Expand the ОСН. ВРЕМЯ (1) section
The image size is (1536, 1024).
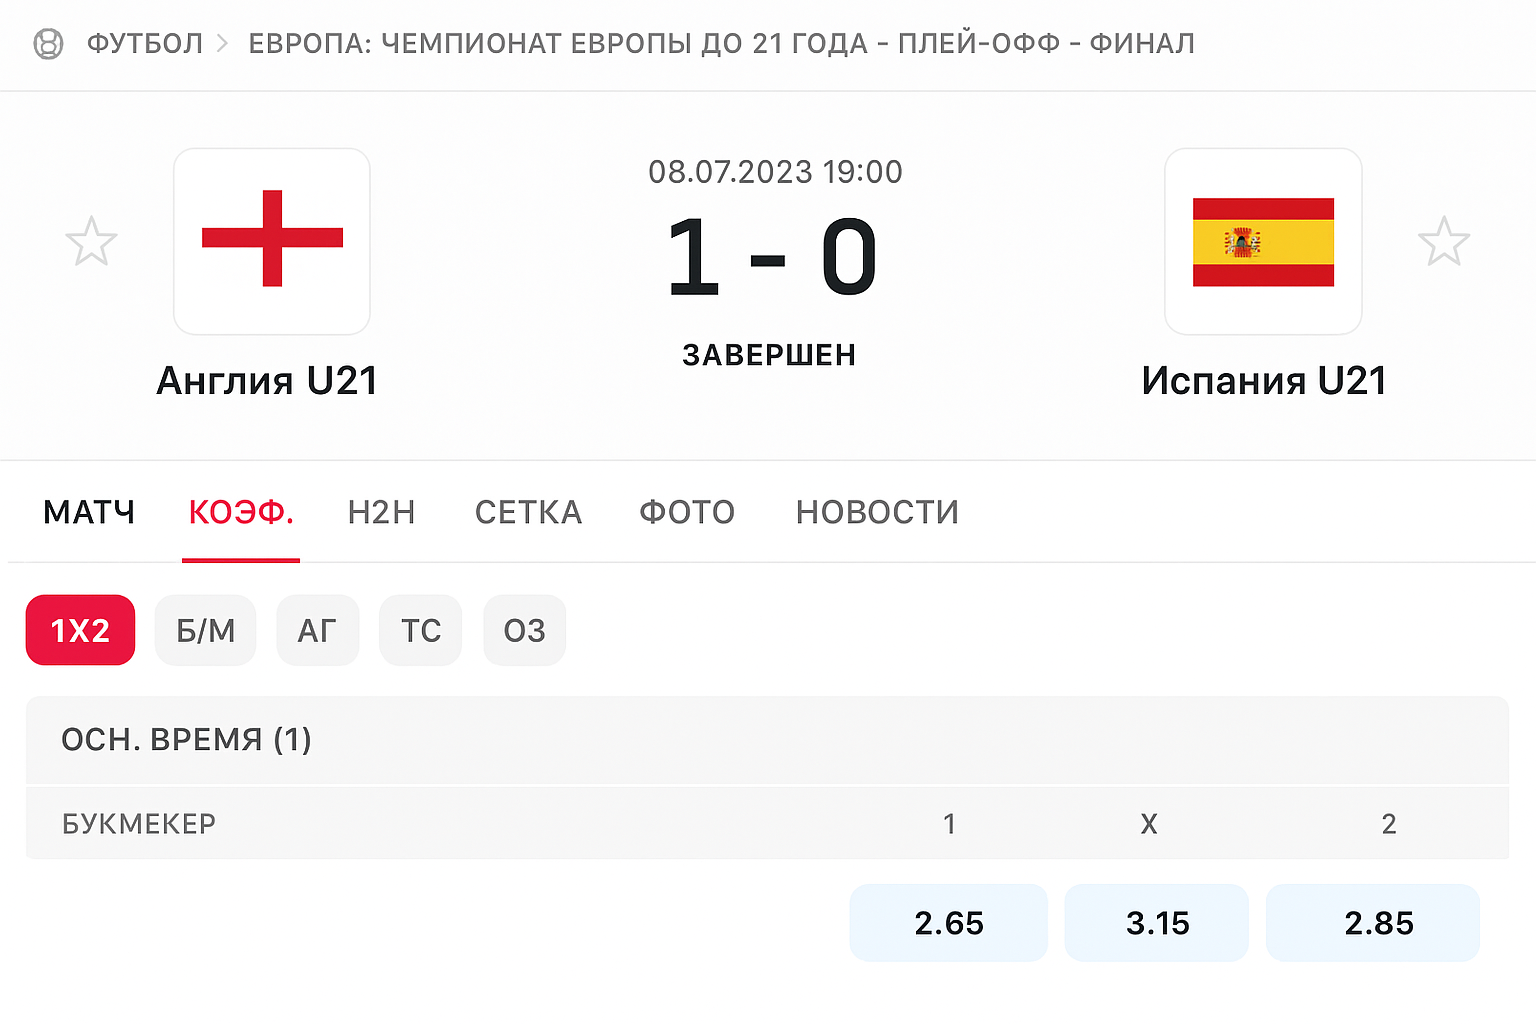pos(186,741)
